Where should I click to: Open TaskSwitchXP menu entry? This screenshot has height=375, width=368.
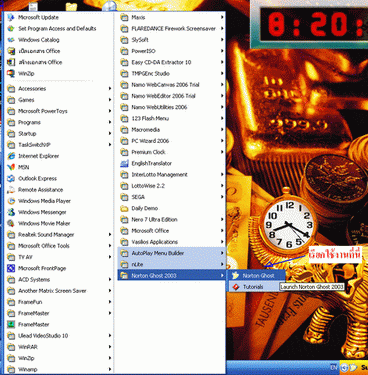pos(59,145)
